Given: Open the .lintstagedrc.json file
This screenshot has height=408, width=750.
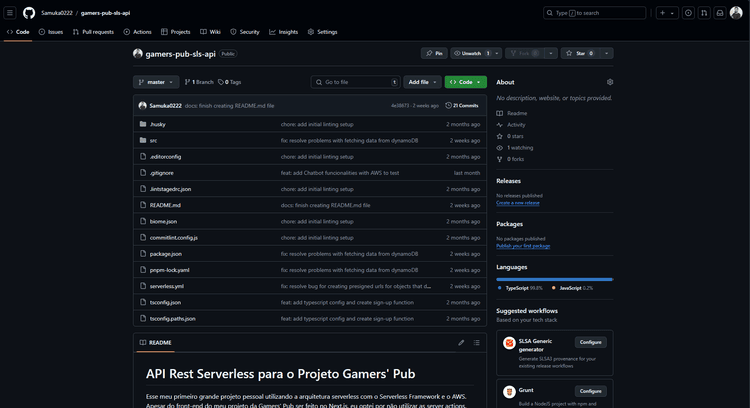Looking at the screenshot, I should 170,189.
